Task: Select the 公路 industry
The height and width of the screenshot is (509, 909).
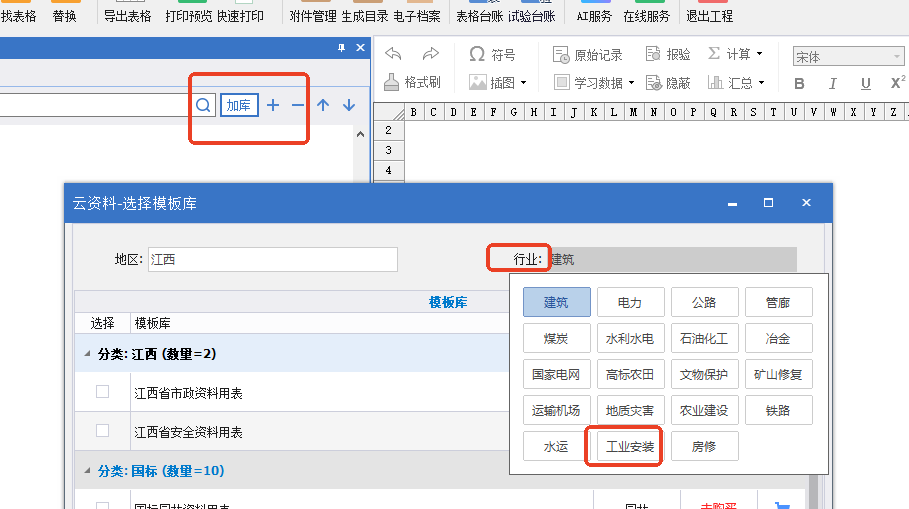Action: click(x=704, y=302)
